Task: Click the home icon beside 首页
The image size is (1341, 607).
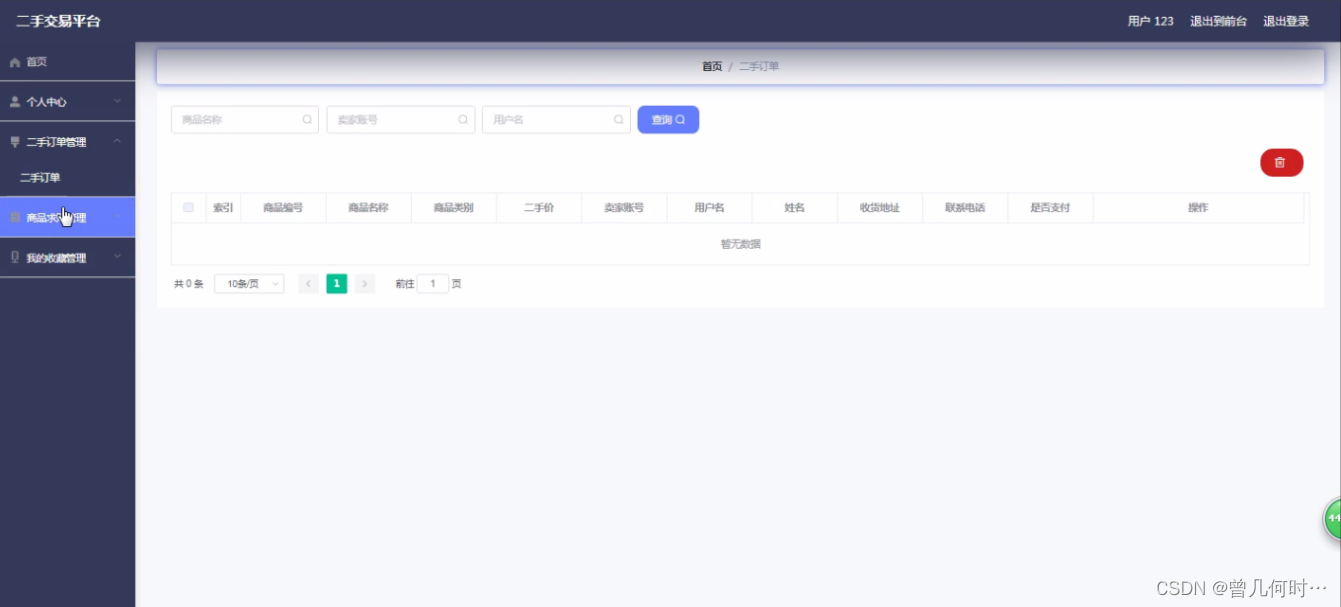Action: [15, 62]
